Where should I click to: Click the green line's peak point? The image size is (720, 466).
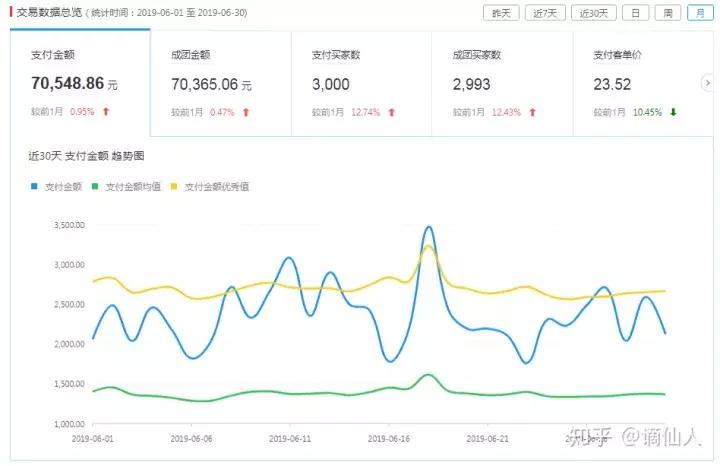(x=428, y=375)
